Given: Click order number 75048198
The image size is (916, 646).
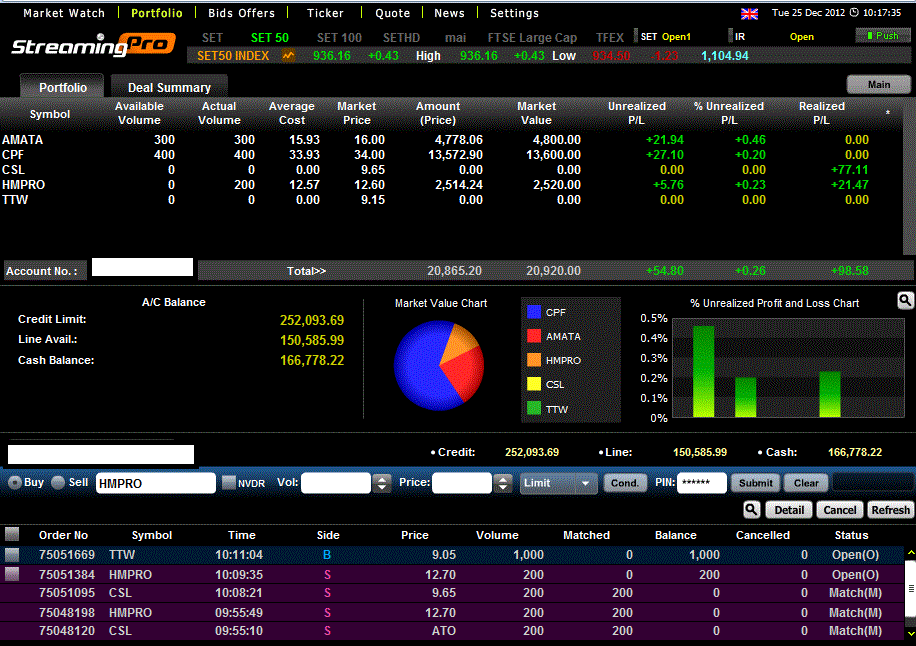Looking at the screenshot, I should pyautogui.click(x=67, y=613).
